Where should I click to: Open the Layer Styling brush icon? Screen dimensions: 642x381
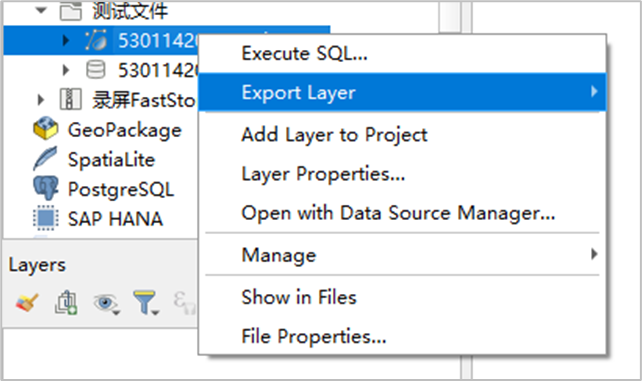click(x=27, y=303)
